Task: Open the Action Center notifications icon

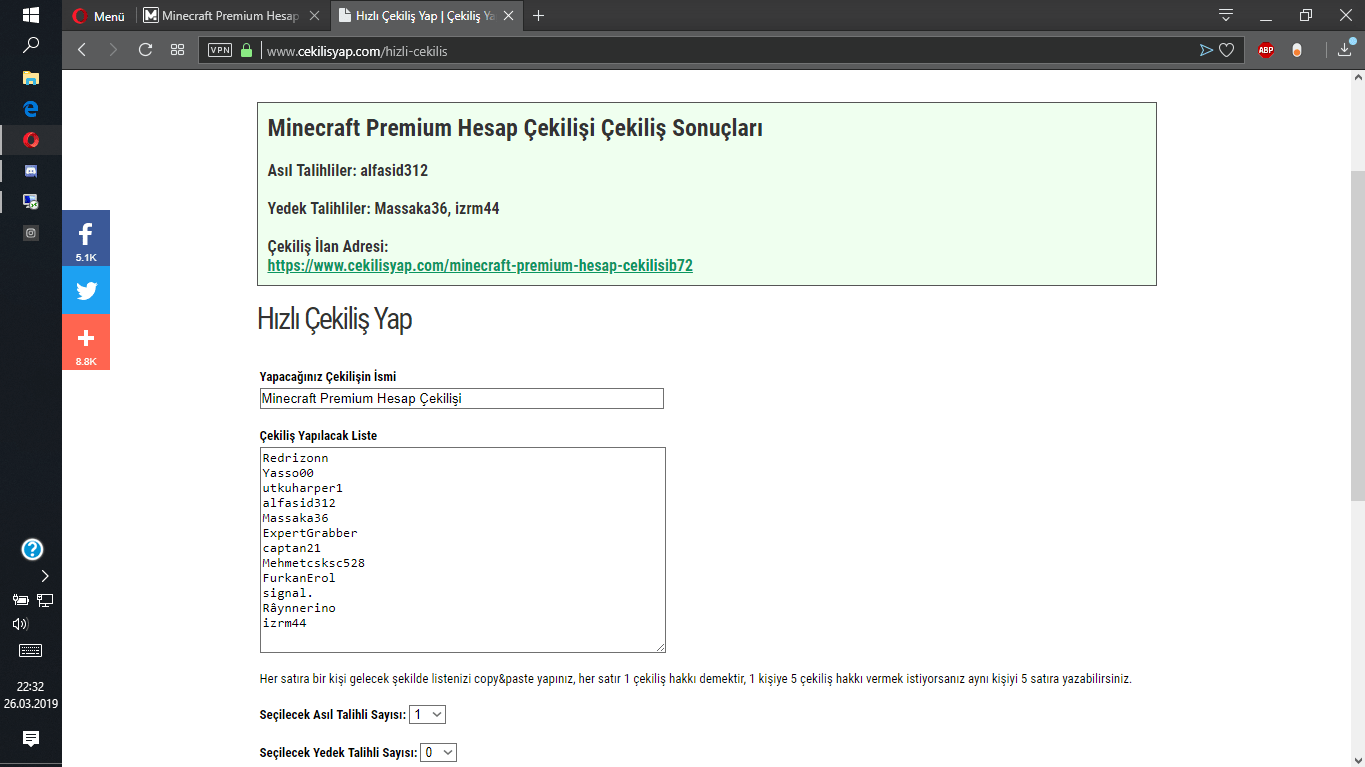Action: (x=31, y=739)
